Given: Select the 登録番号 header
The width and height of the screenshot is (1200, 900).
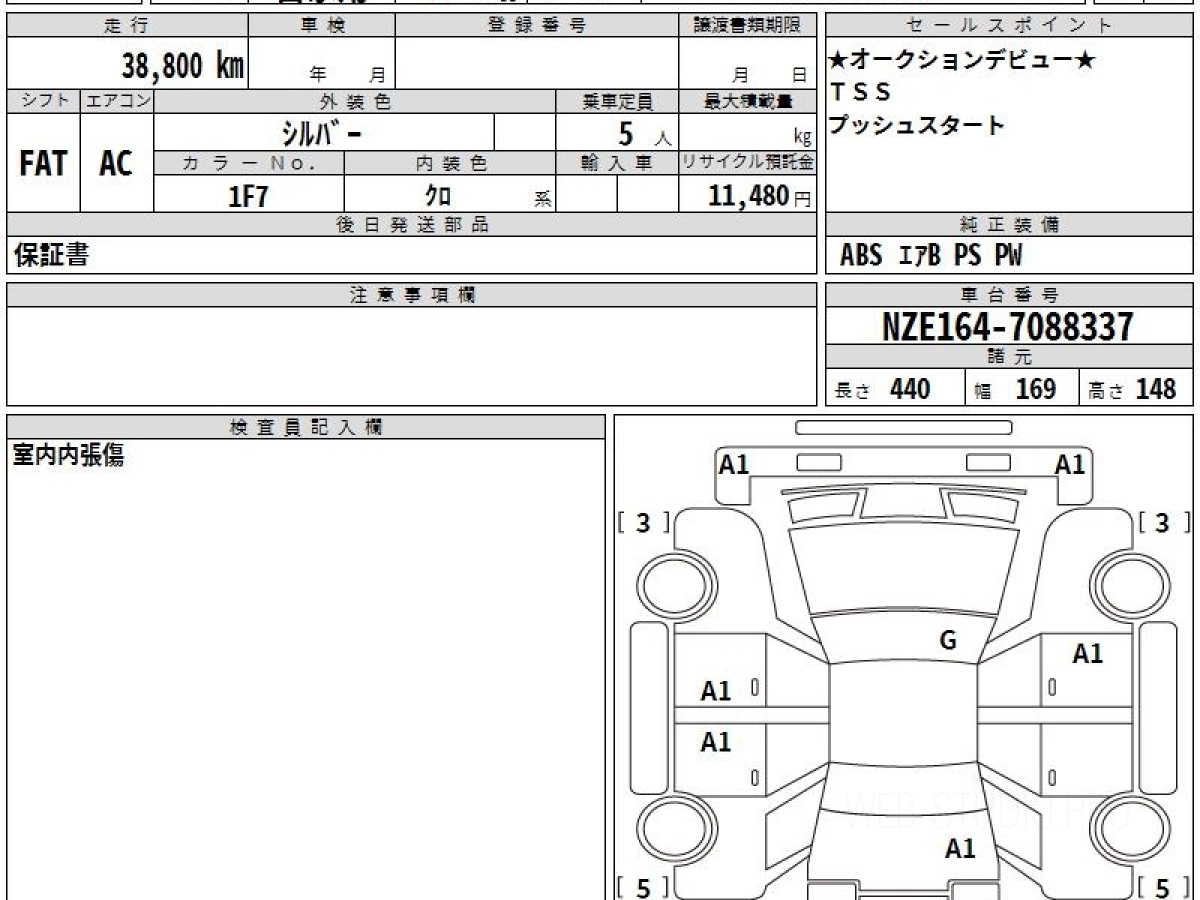Looking at the screenshot, I should tap(537, 26).
